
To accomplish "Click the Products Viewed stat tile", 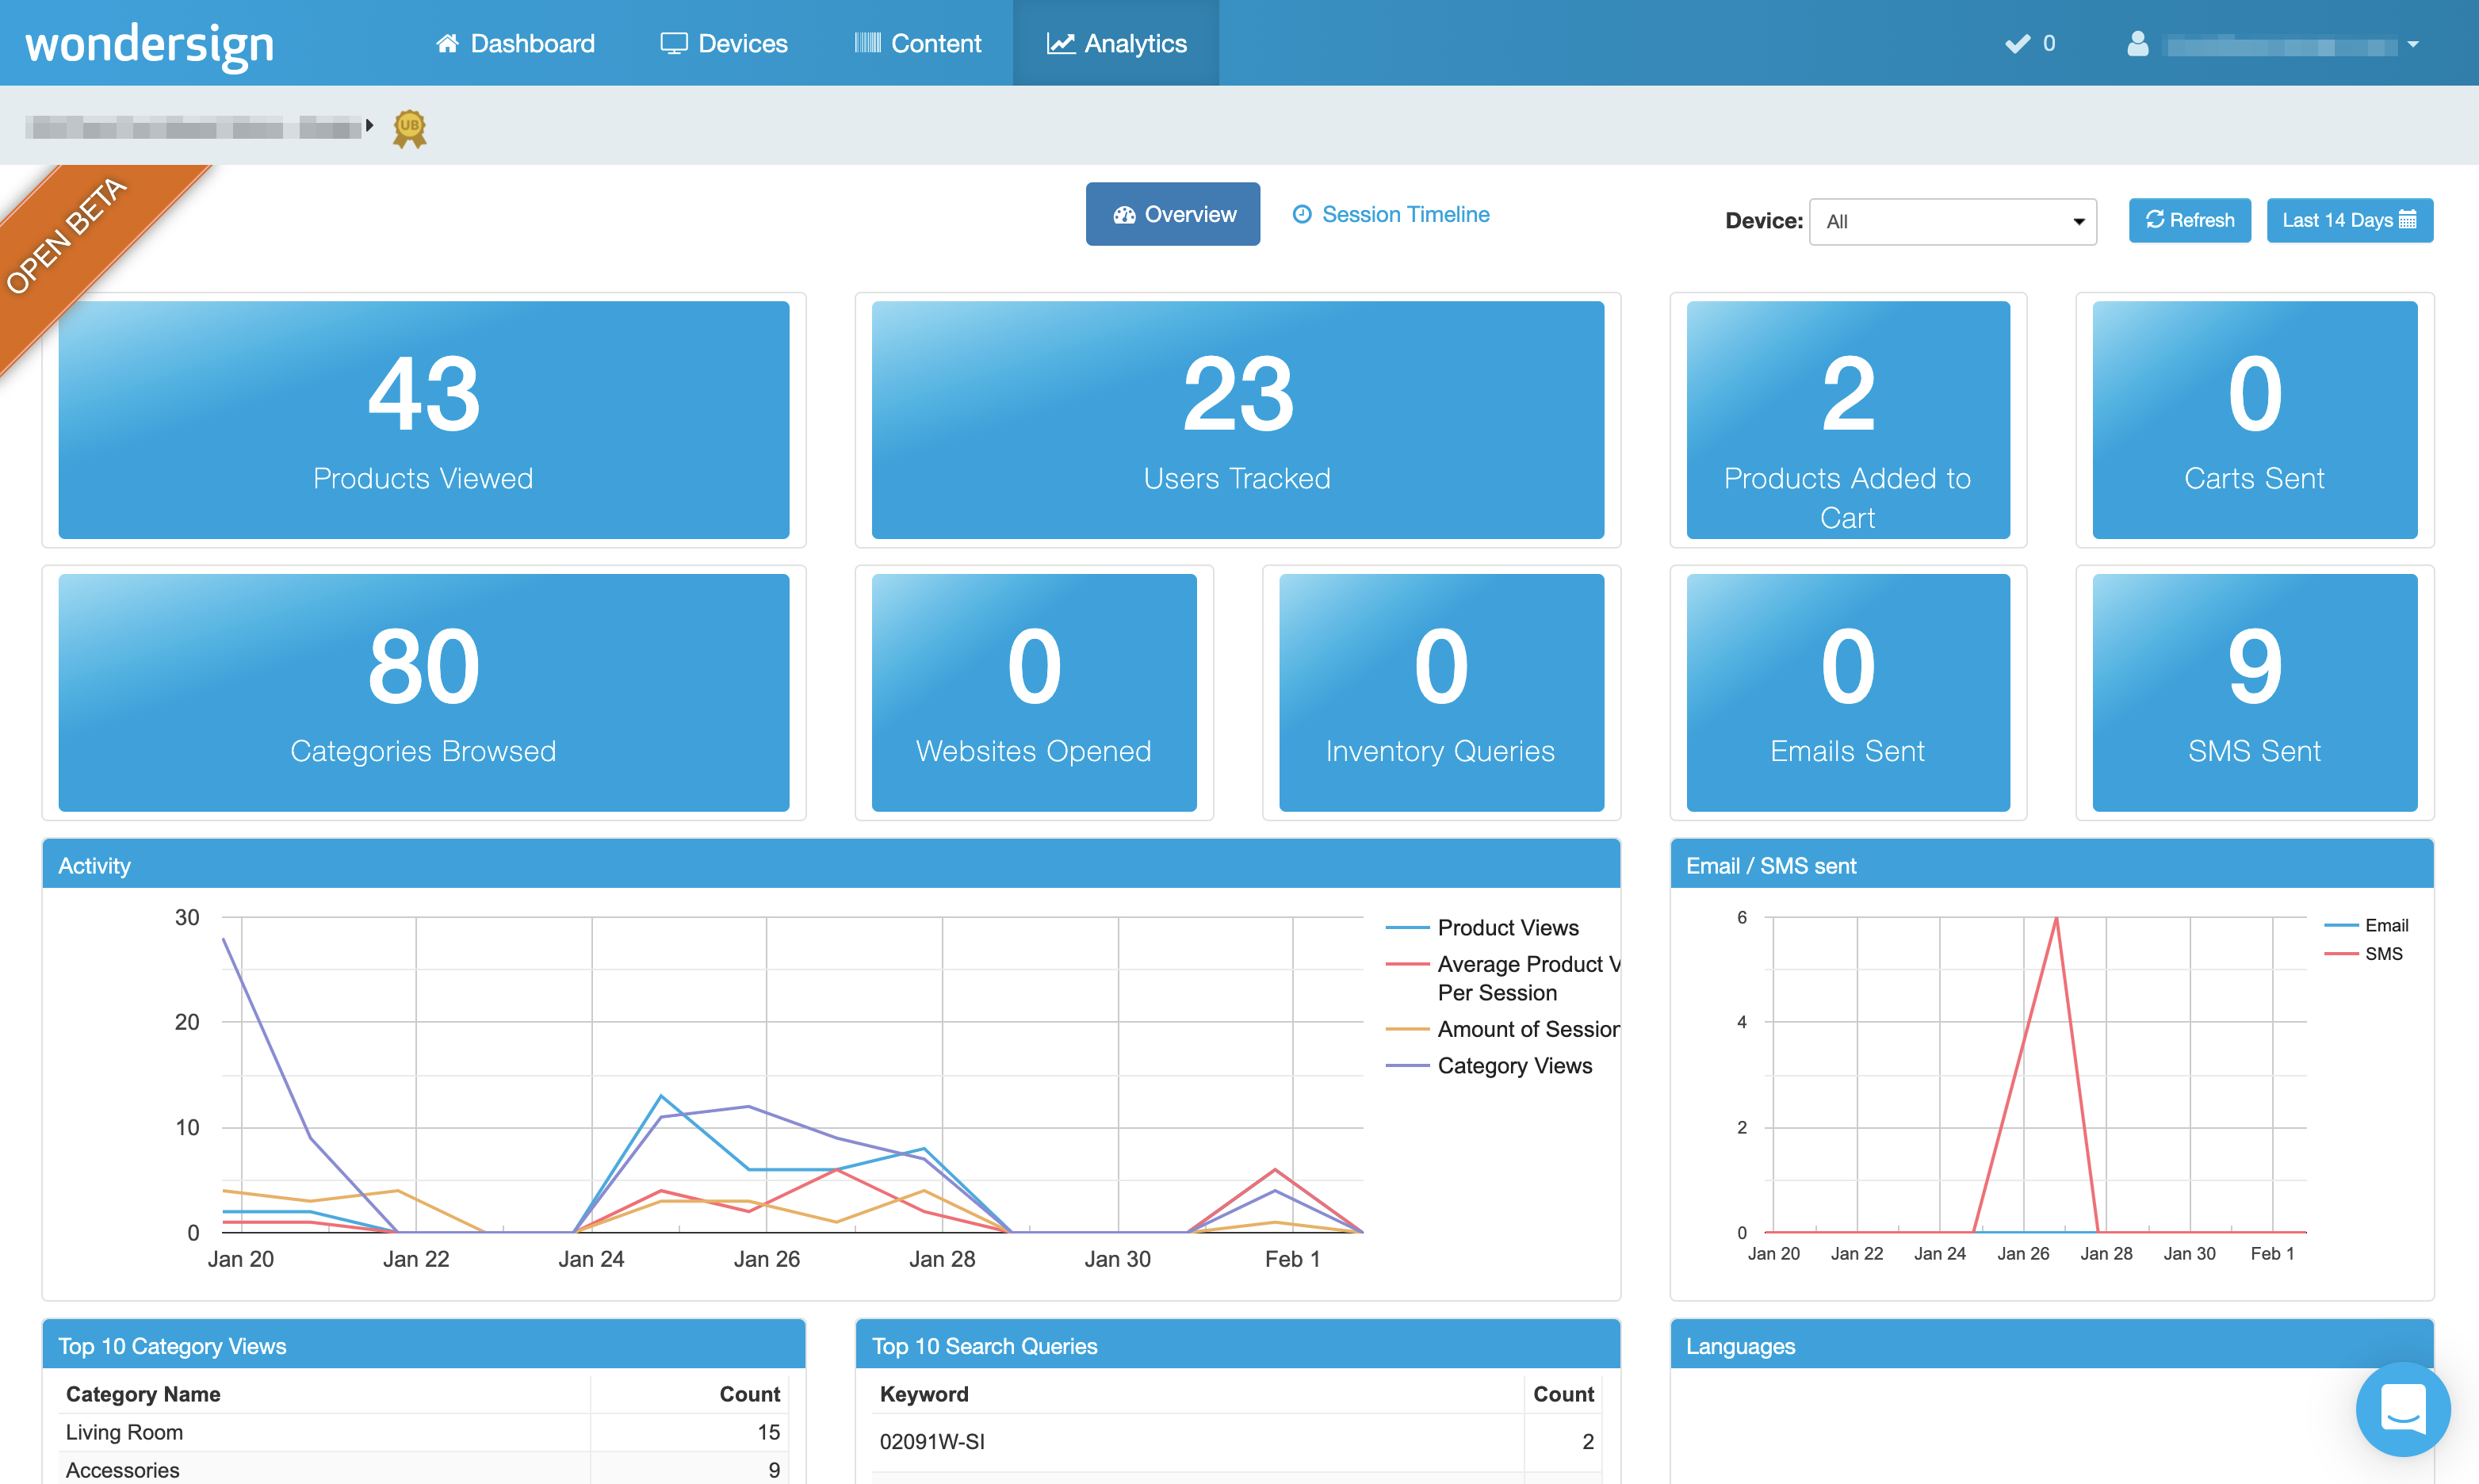I will (423, 419).
